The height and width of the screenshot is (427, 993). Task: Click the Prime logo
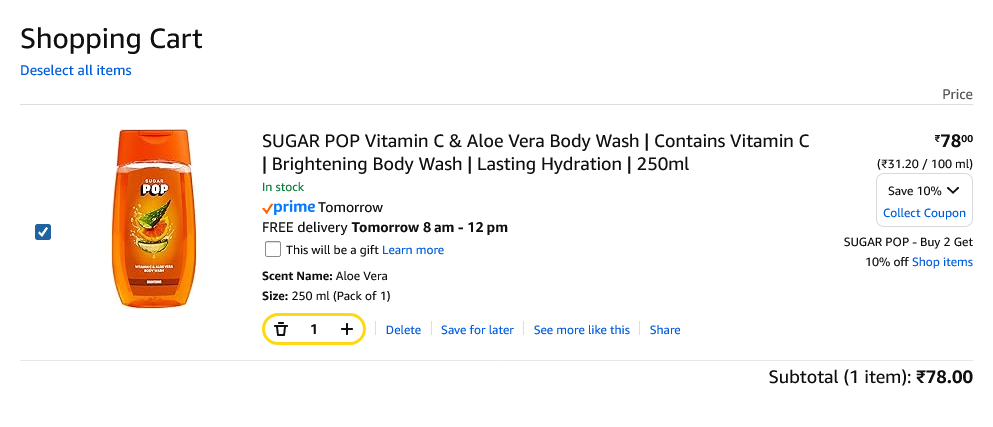pos(288,207)
